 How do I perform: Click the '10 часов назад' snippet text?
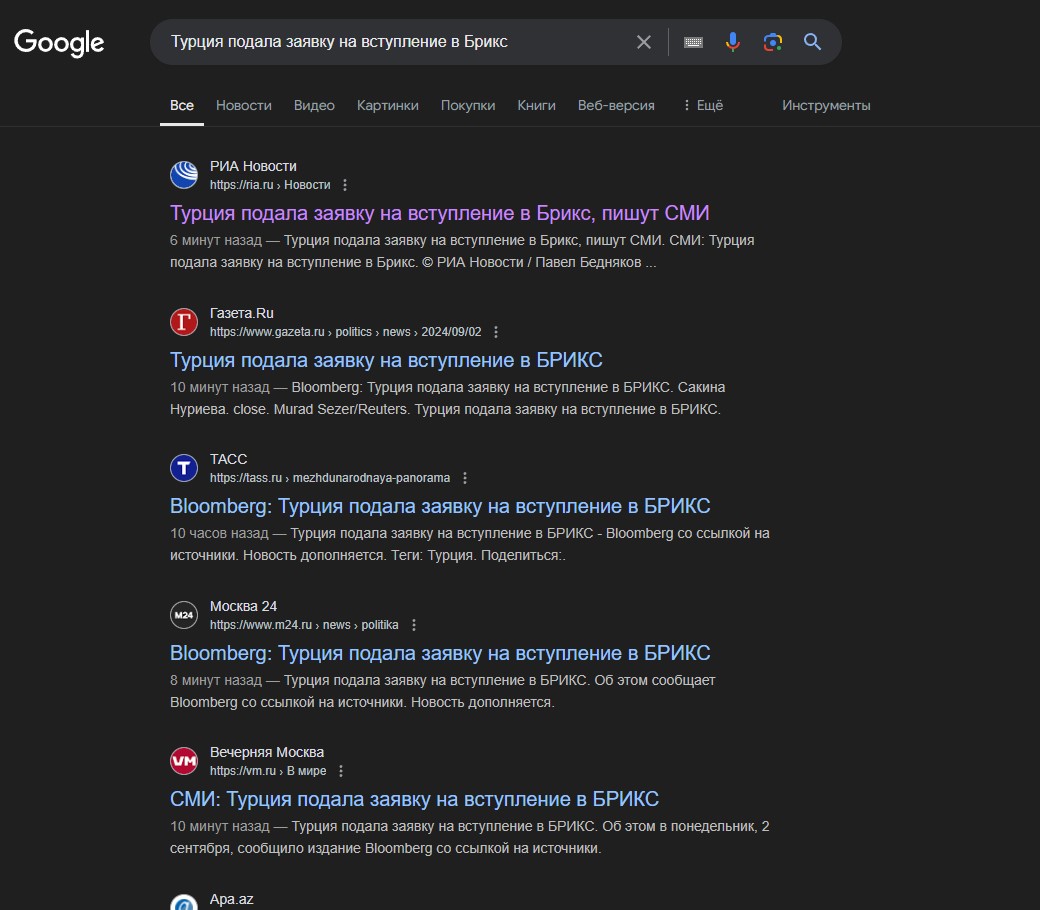click(x=219, y=533)
